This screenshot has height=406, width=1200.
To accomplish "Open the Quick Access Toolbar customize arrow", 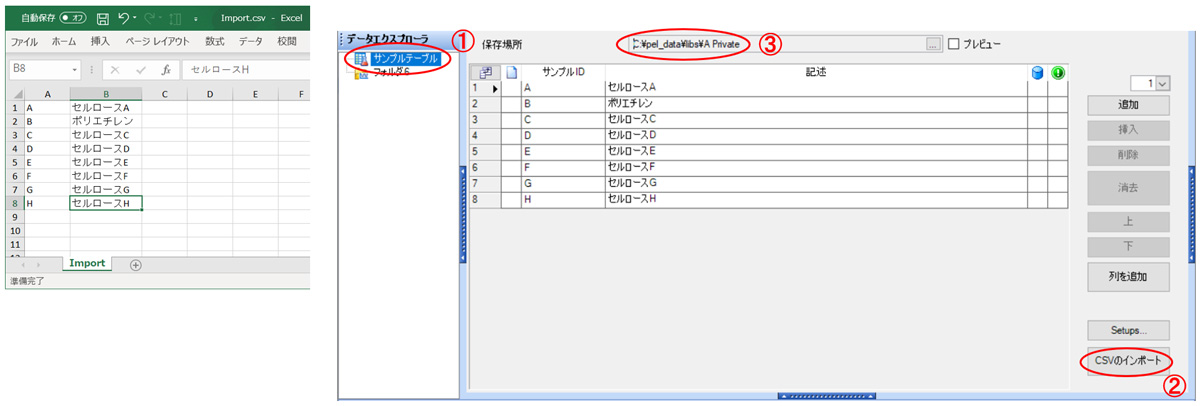I will click(196, 19).
